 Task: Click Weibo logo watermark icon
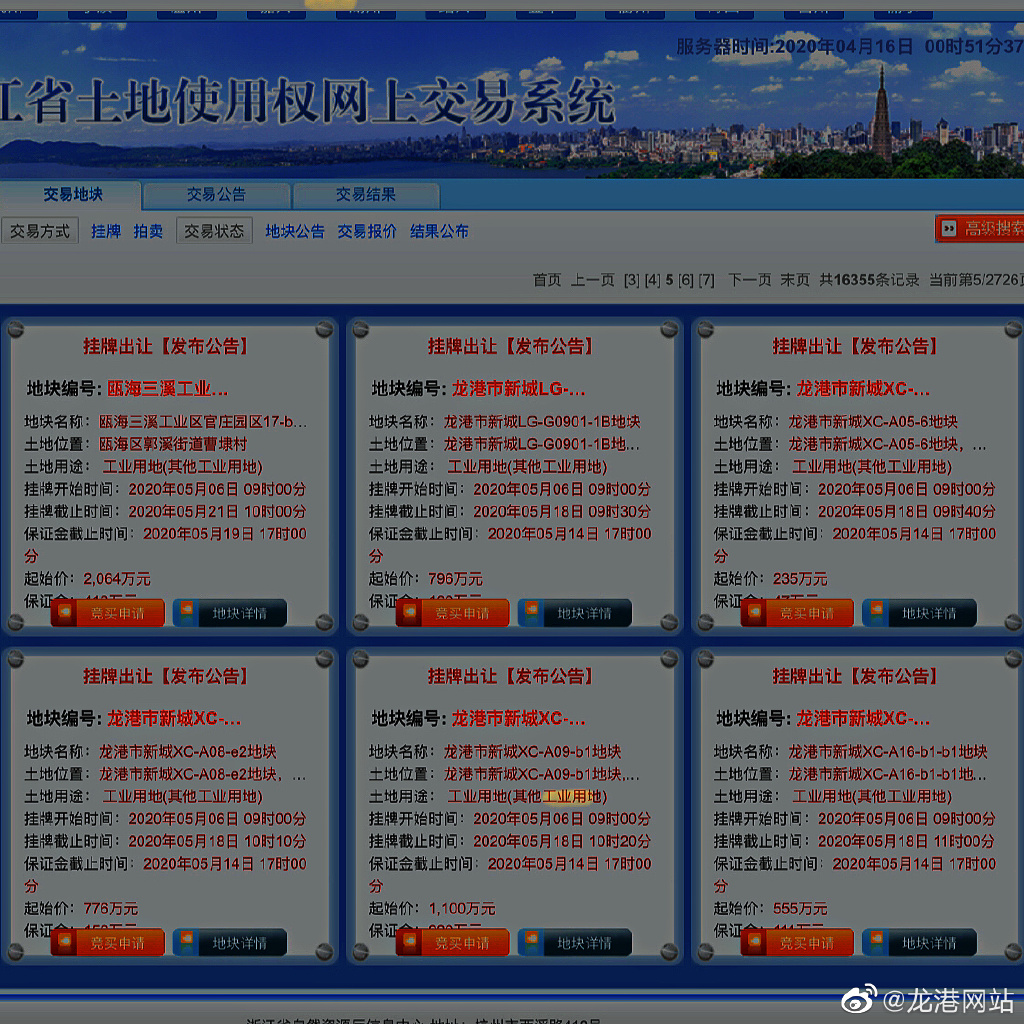[856, 999]
